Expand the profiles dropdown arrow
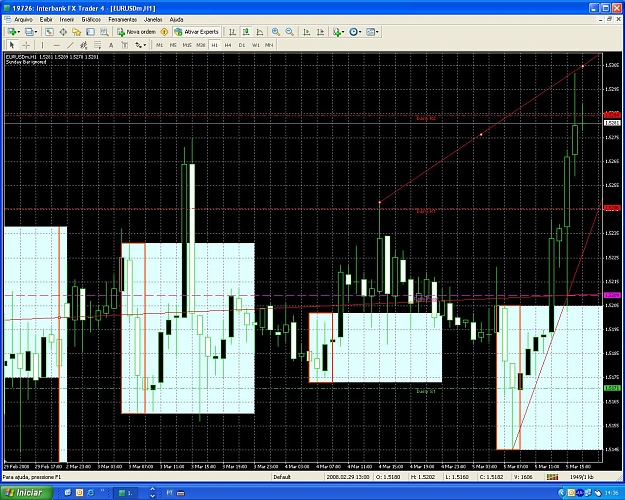This screenshot has height=500, width=625. tap(36, 32)
